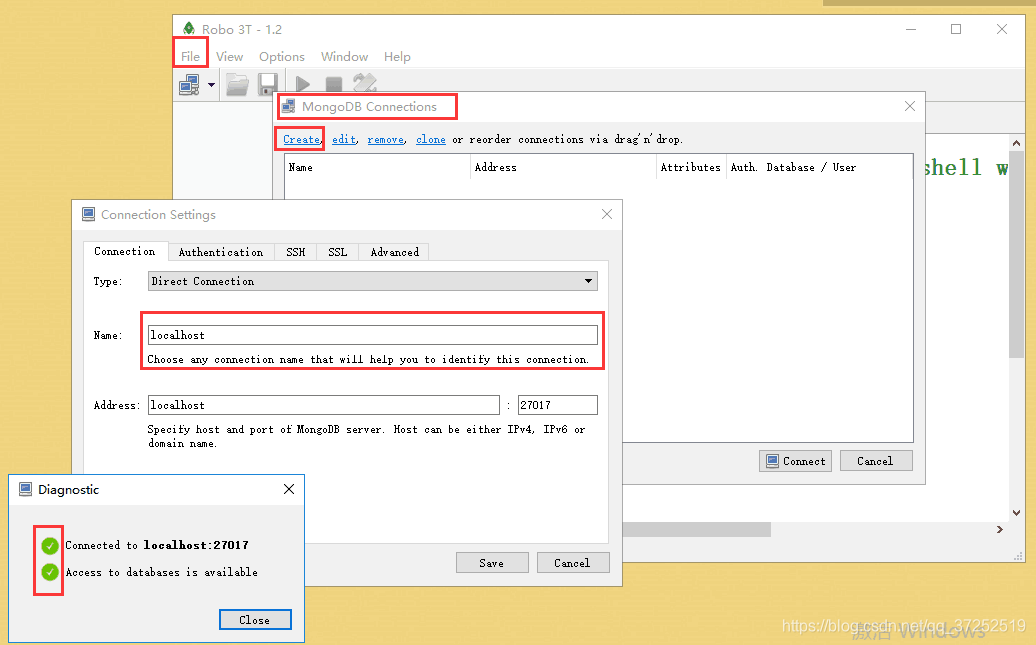The image size is (1036, 645).
Task: Maximize the Robo 3T window
Action: tap(956, 29)
